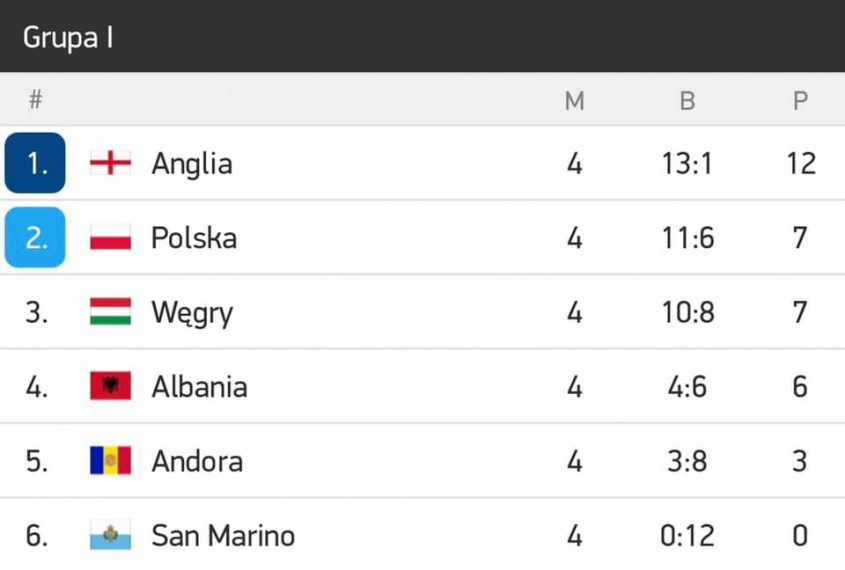Select the Węgry team name
The image size is (845, 570).
(192, 313)
